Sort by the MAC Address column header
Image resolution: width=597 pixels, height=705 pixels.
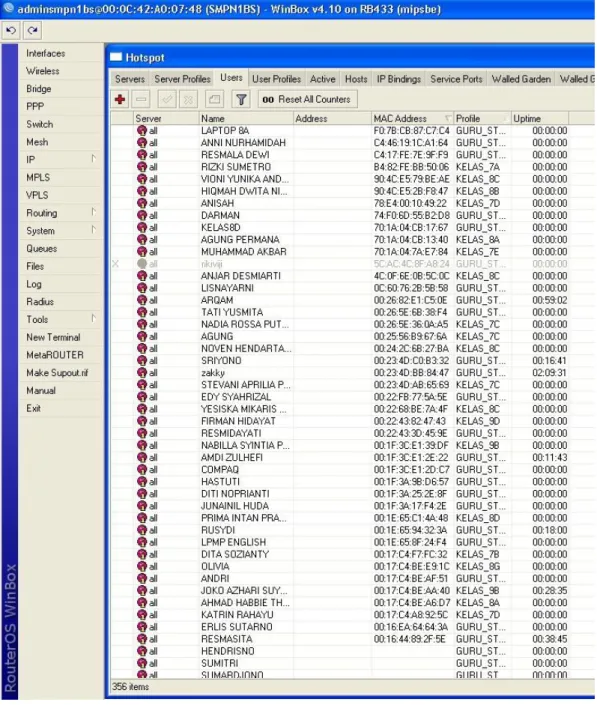(x=412, y=119)
